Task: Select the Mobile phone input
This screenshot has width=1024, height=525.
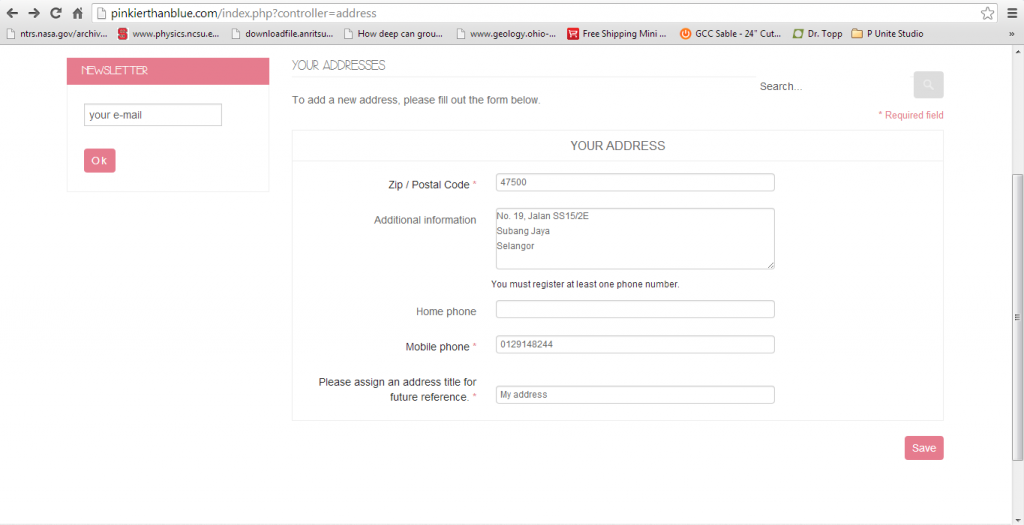Action: (635, 344)
